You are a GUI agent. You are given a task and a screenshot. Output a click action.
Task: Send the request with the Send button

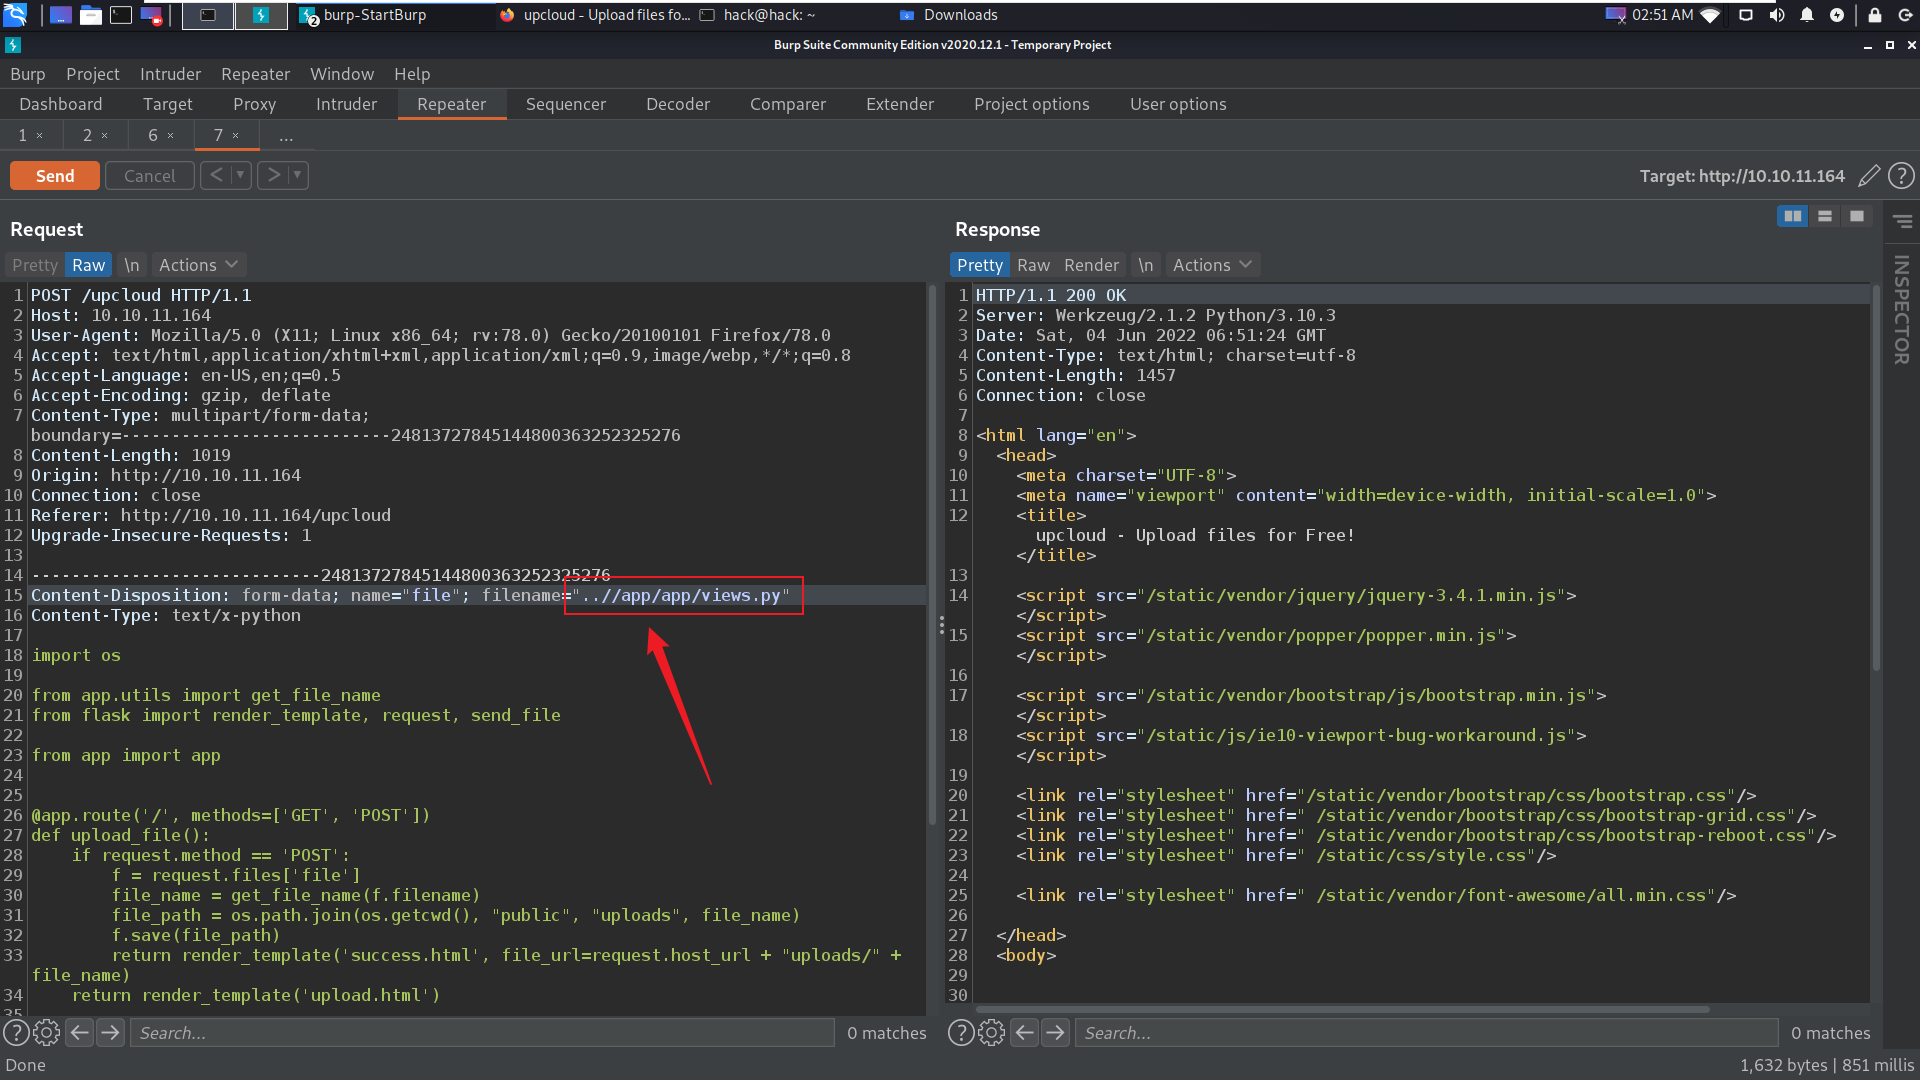coord(55,175)
